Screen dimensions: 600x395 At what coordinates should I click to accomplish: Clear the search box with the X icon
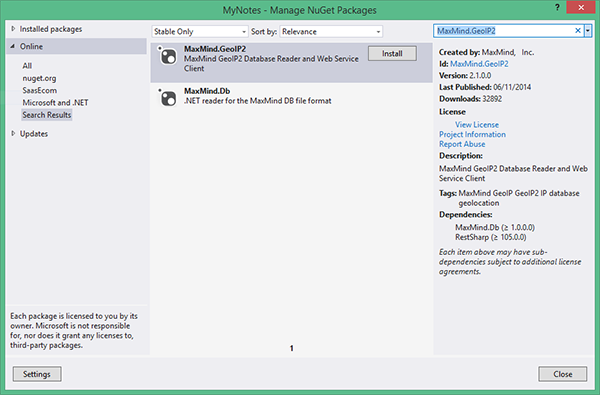click(x=578, y=31)
